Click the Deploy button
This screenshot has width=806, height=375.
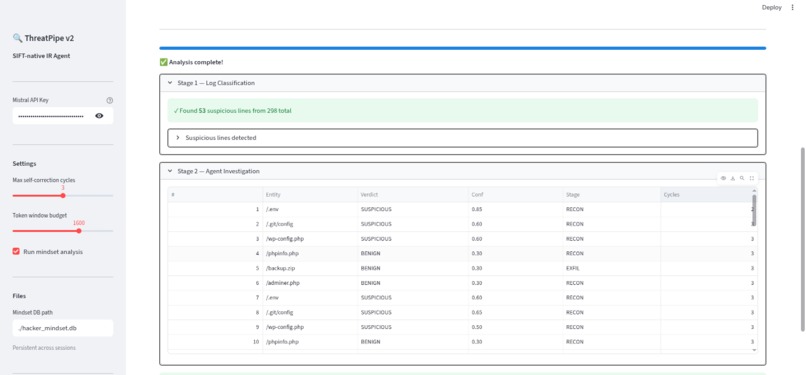pyautogui.click(x=772, y=8)
